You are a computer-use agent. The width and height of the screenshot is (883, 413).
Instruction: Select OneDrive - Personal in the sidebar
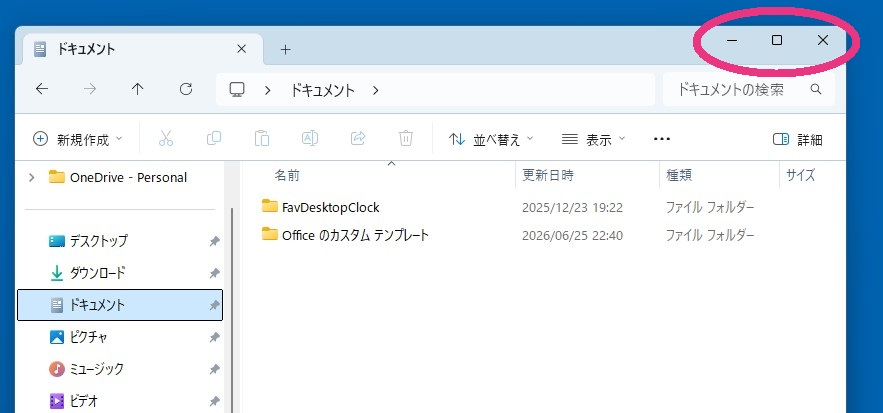[x=120, y=177]
